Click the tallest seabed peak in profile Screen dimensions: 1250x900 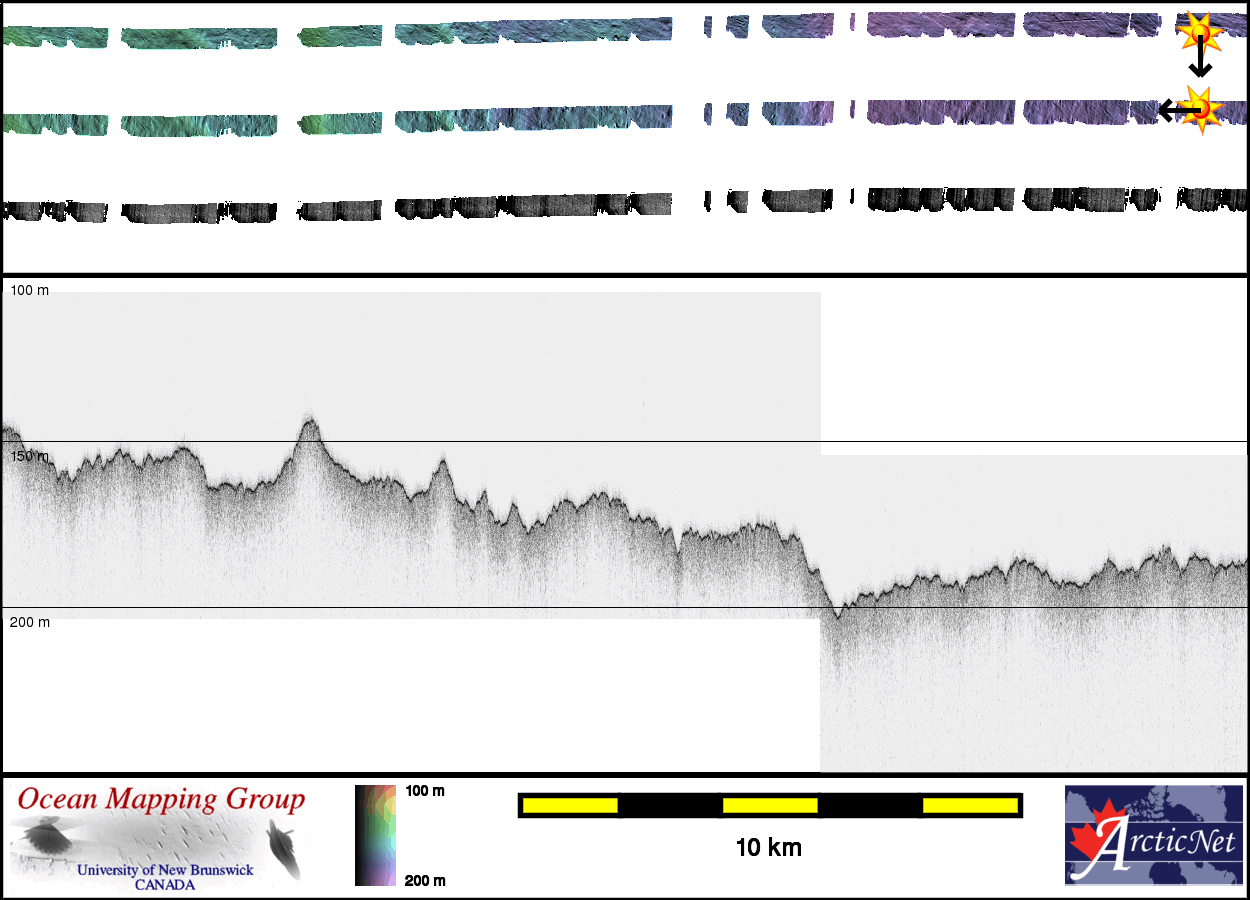click(x=310, y=421)
